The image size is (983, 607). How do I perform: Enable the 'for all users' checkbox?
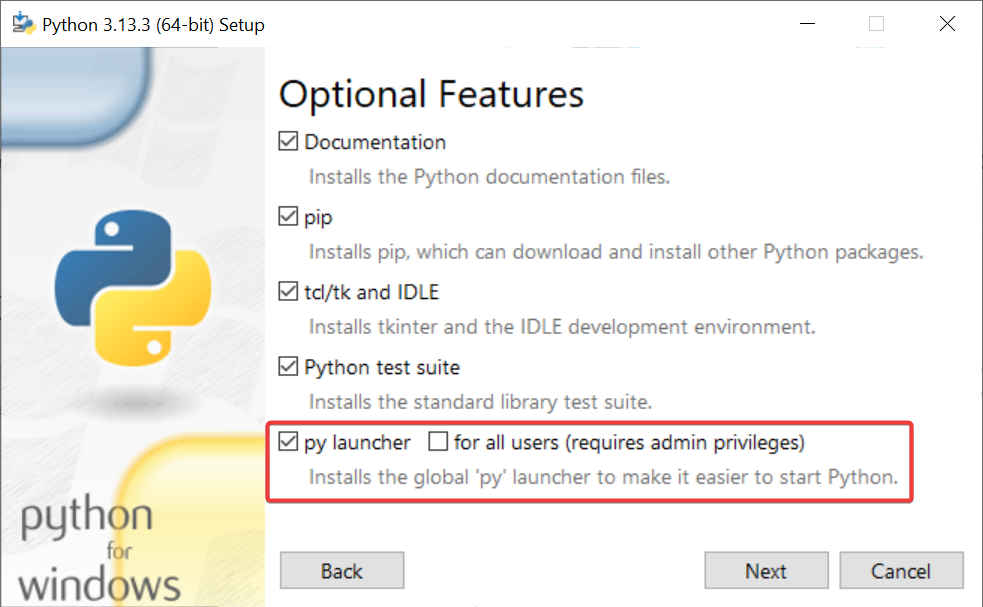pos(437,442)
